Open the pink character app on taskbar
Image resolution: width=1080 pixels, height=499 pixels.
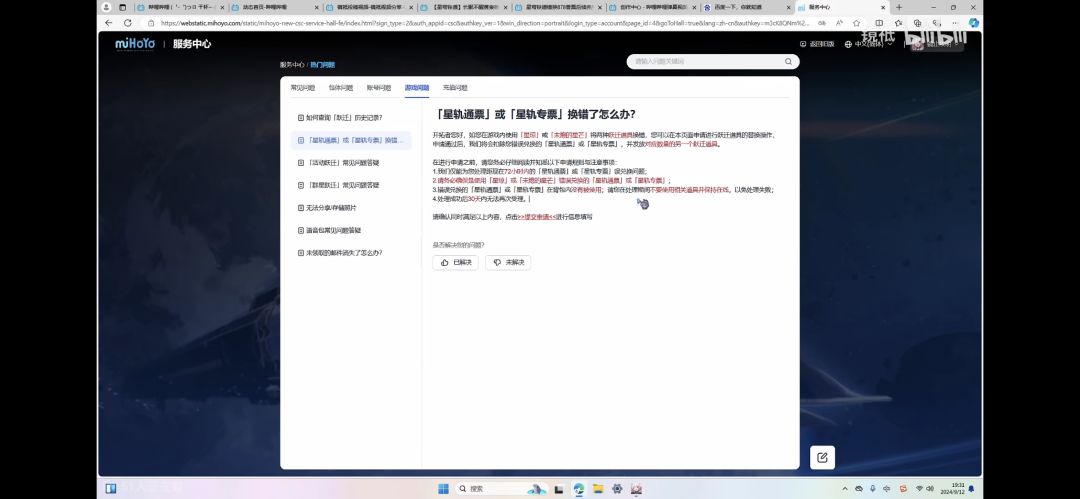click(636, 489)
